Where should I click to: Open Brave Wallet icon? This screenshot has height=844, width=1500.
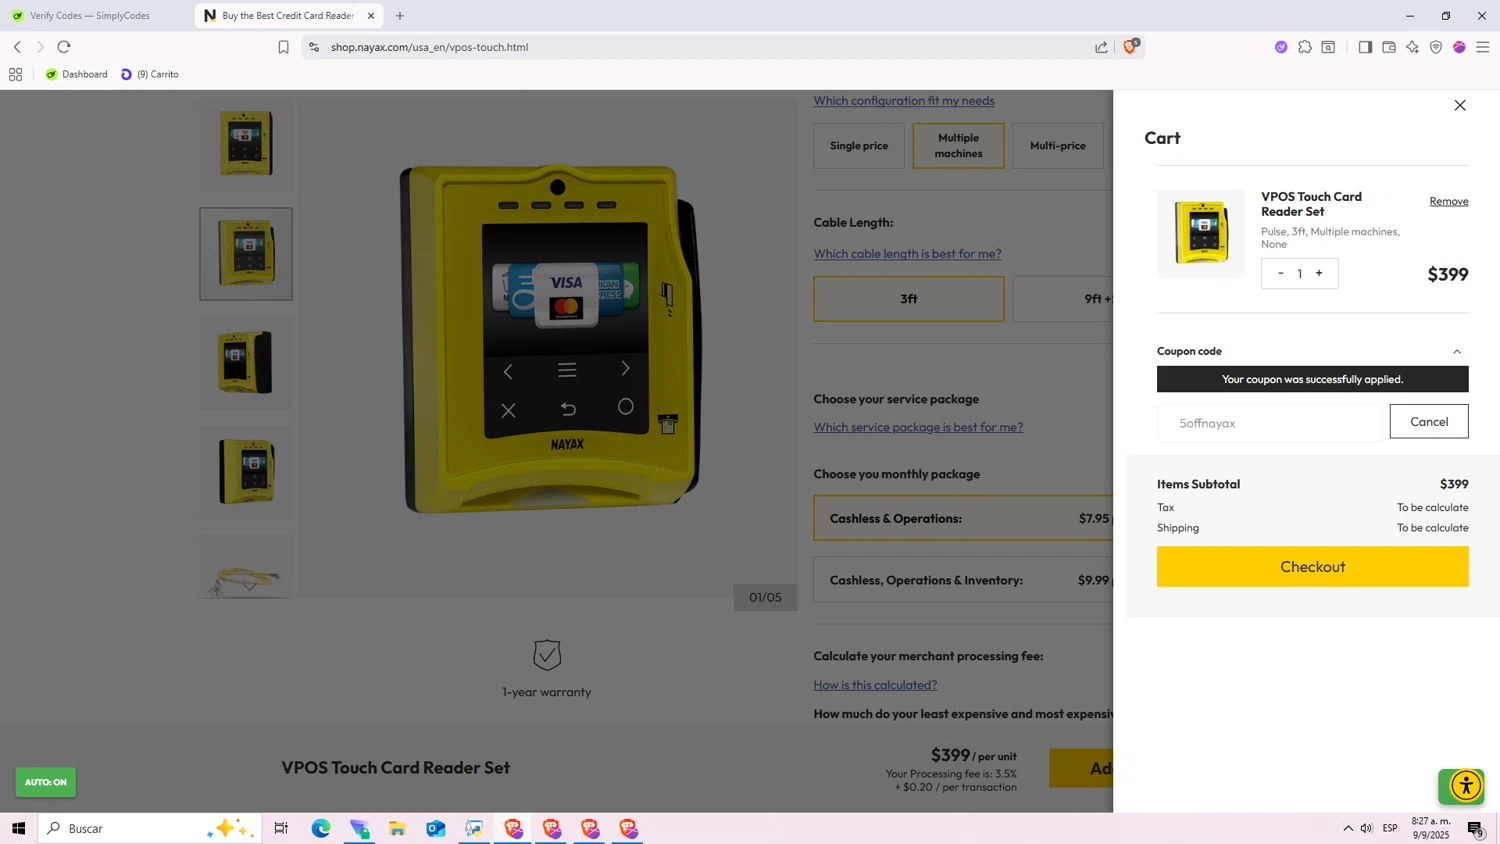click(x=1389, y=47)
